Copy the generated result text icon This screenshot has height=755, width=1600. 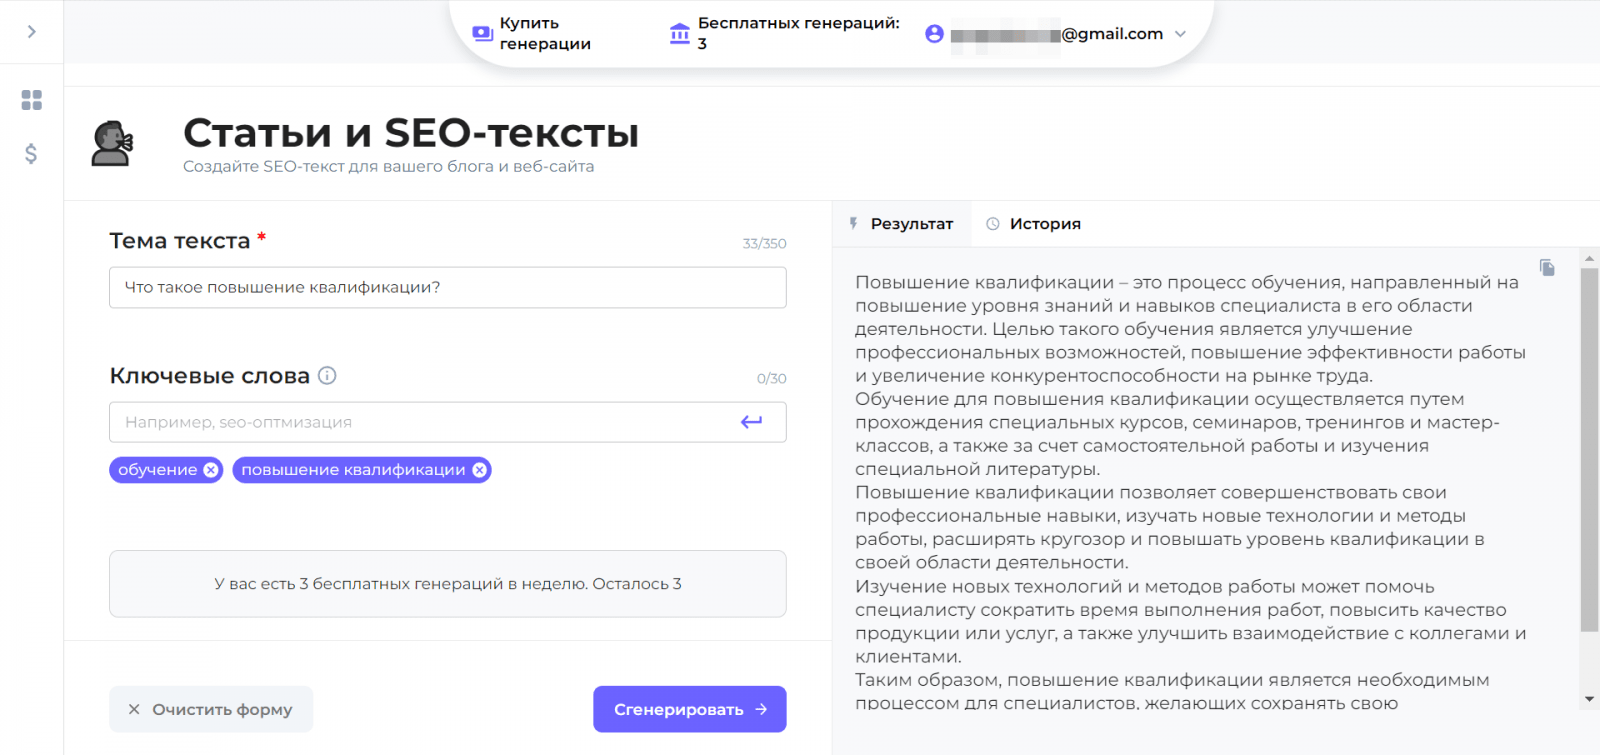(1547, 268)
